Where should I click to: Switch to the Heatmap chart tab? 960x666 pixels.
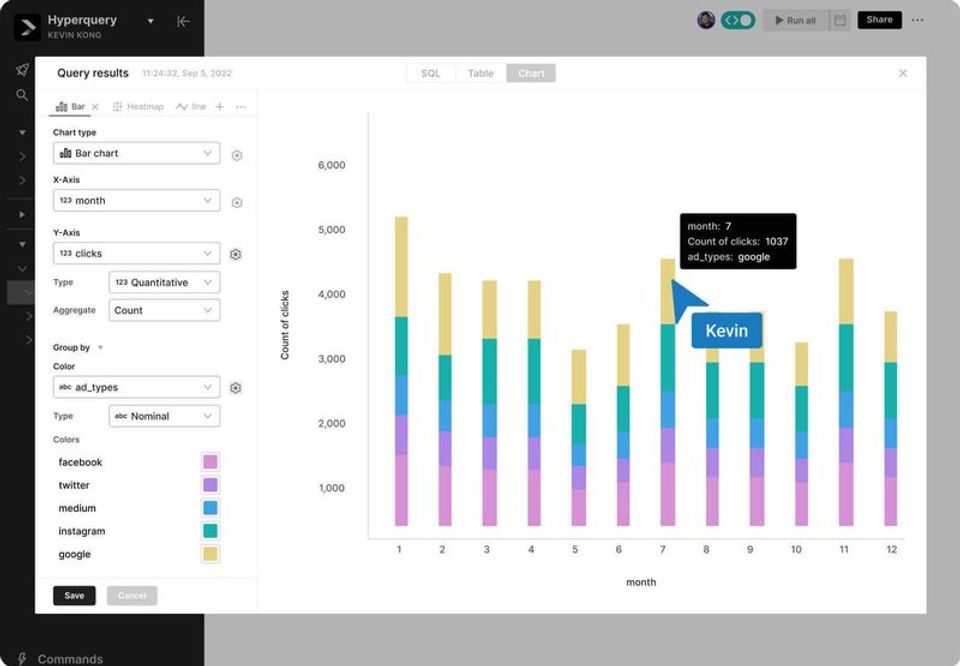138,107
